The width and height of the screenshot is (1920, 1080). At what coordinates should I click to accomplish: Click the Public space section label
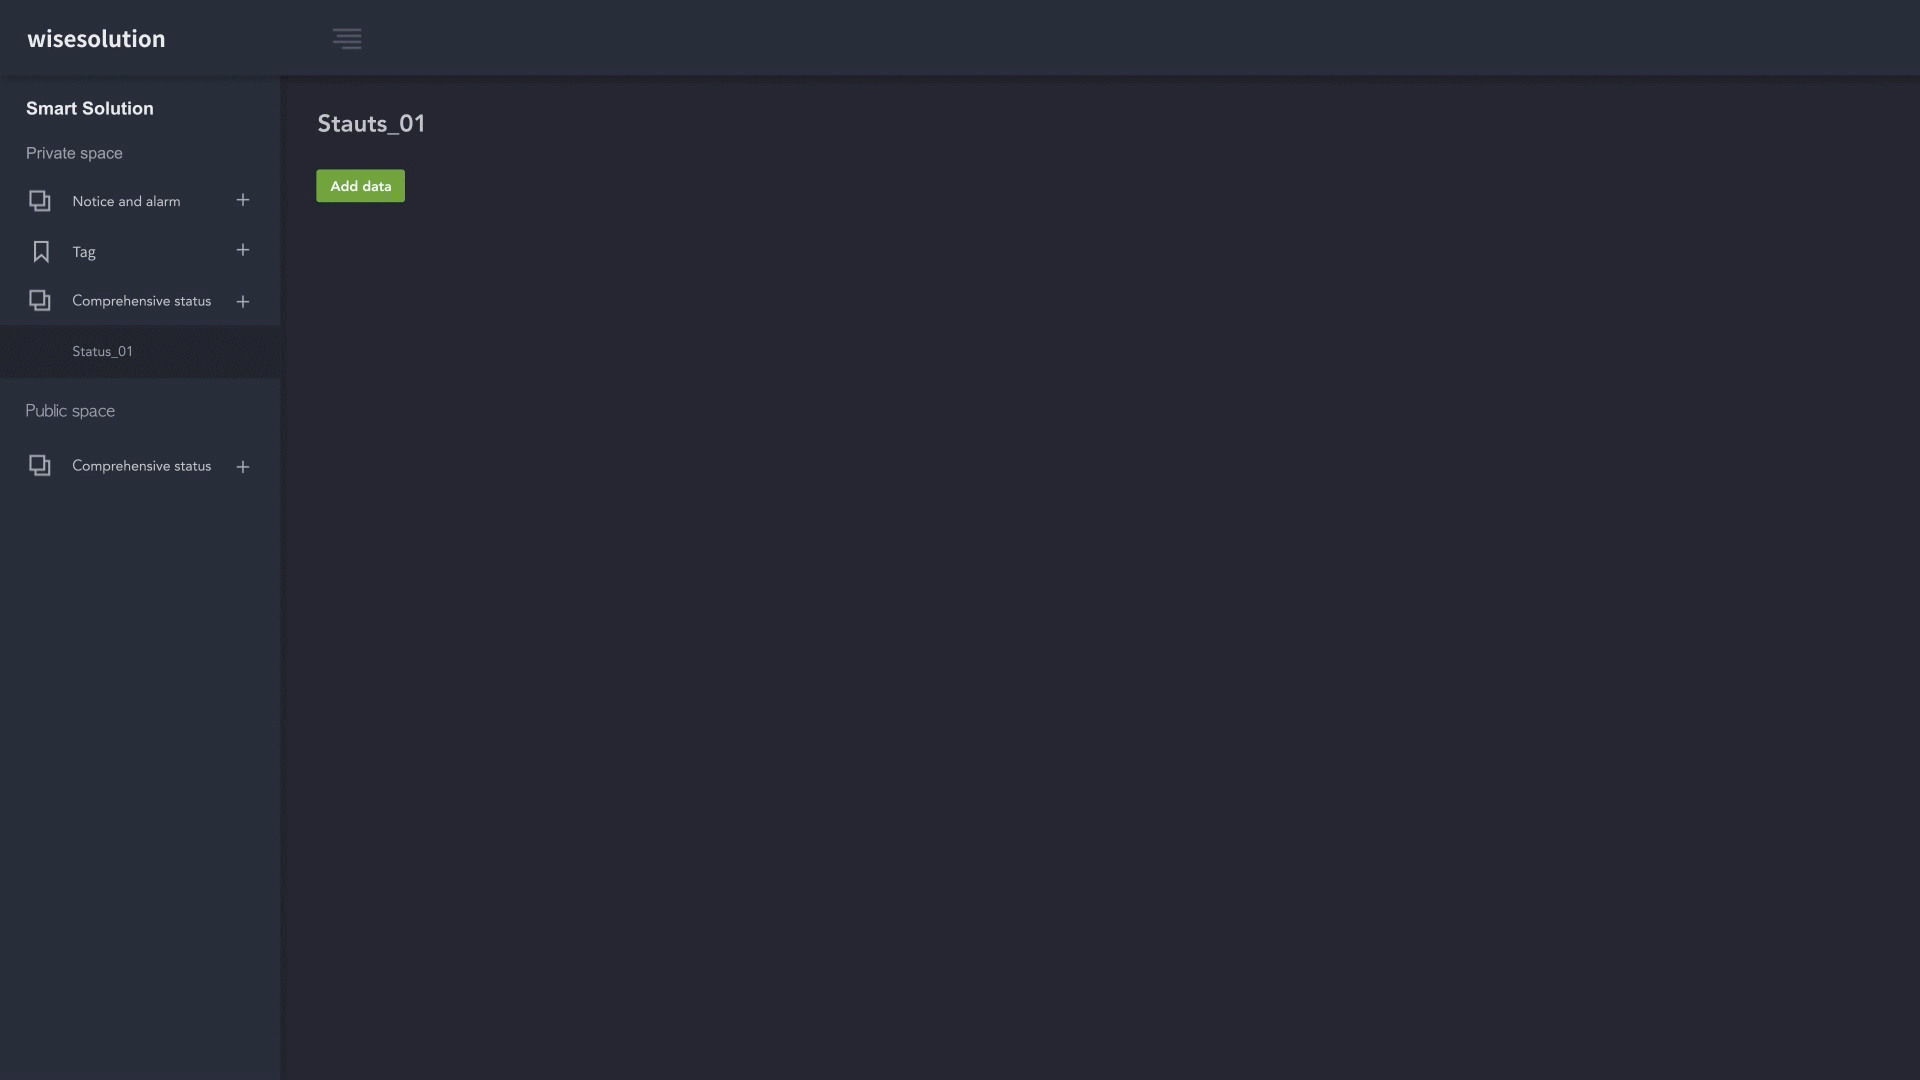70,411
